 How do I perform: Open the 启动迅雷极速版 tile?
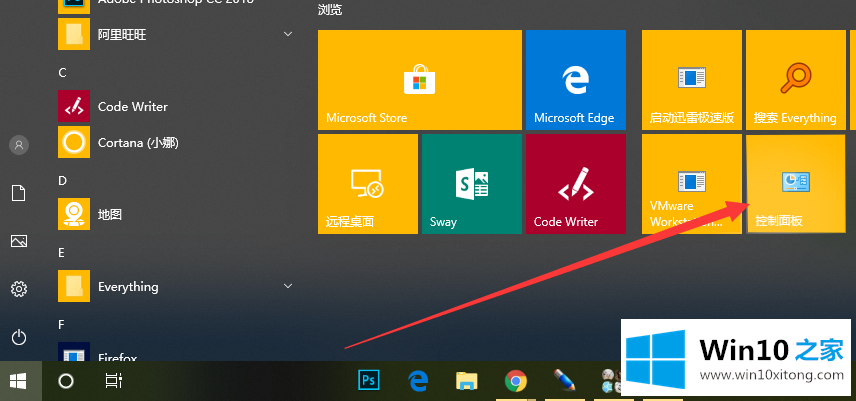point(692,80)
